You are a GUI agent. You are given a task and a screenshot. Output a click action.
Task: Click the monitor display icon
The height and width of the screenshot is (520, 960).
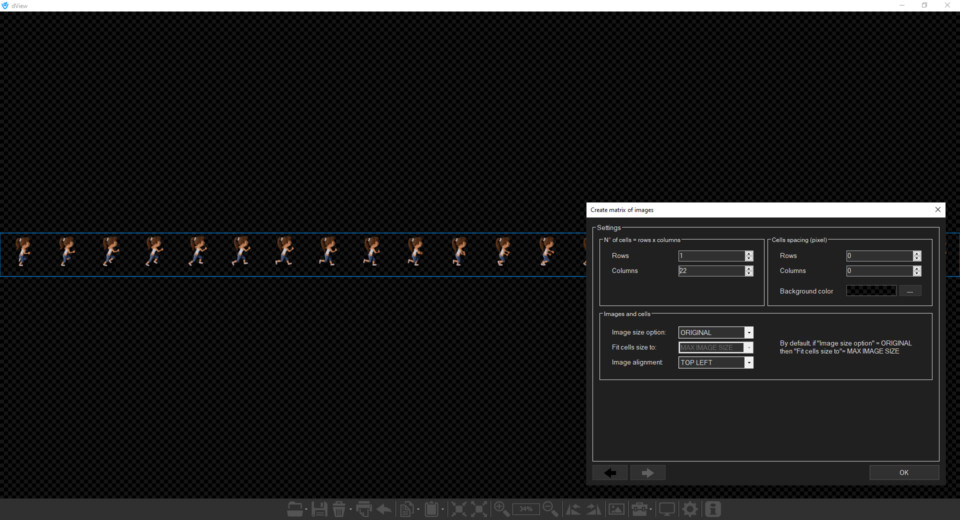pyautogui.click(x=667, y=509)
